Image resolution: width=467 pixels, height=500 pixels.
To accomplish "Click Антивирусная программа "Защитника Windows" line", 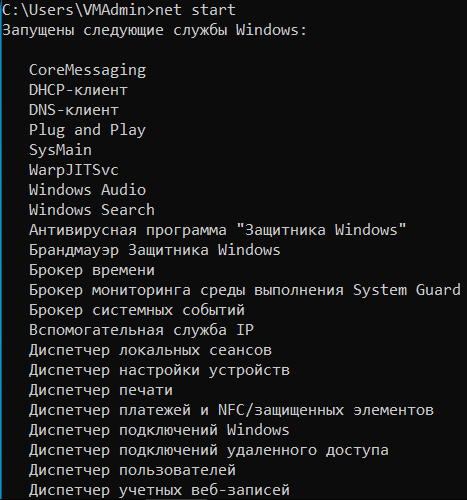I will 218,230.
